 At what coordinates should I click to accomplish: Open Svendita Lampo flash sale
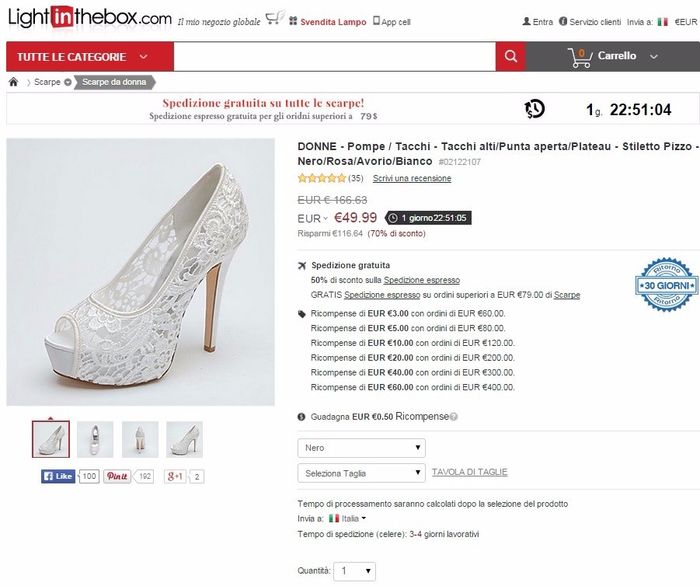327,20
